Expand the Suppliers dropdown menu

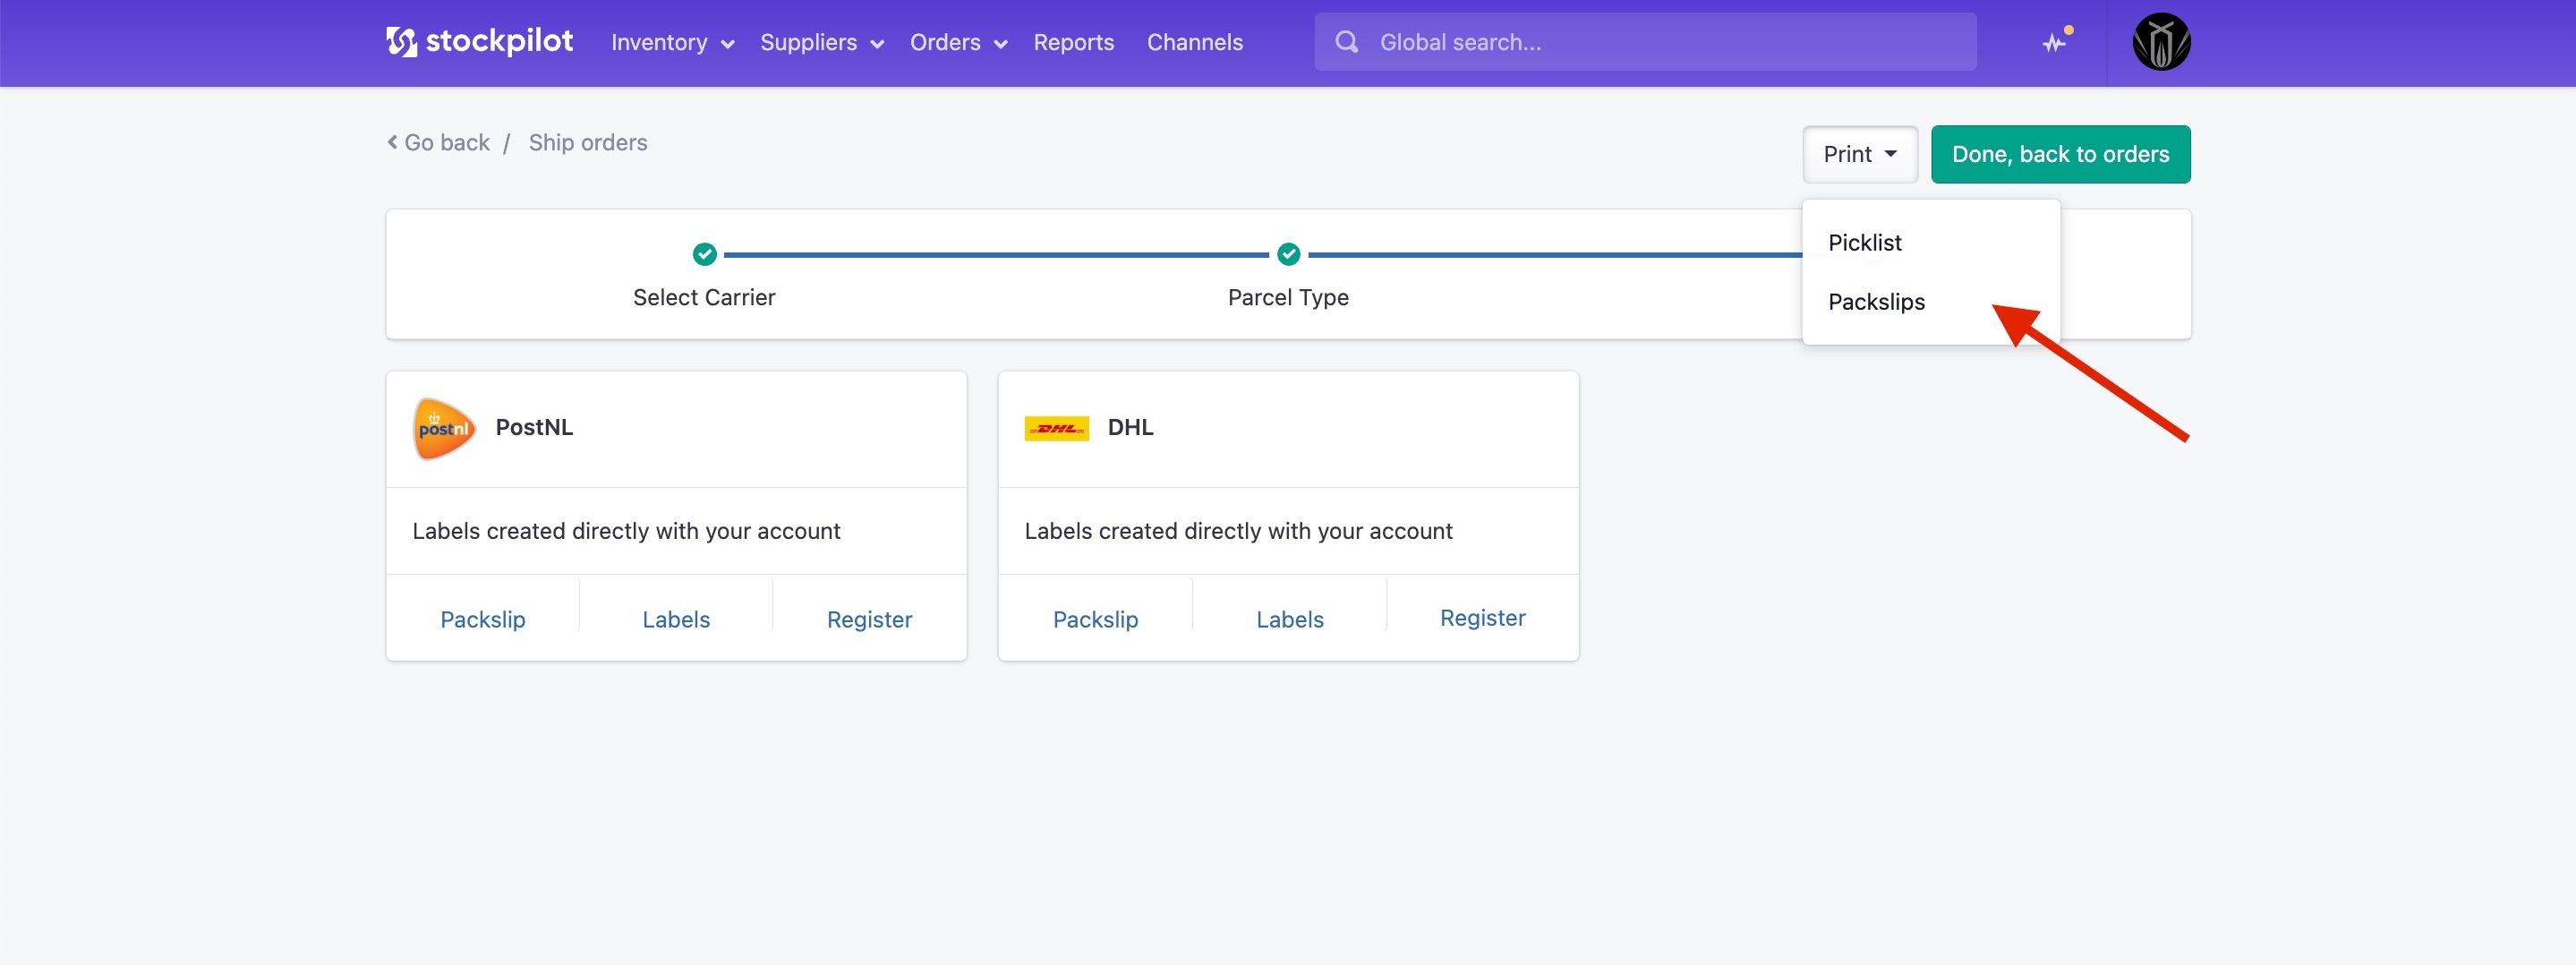click(x=821, y=42)
